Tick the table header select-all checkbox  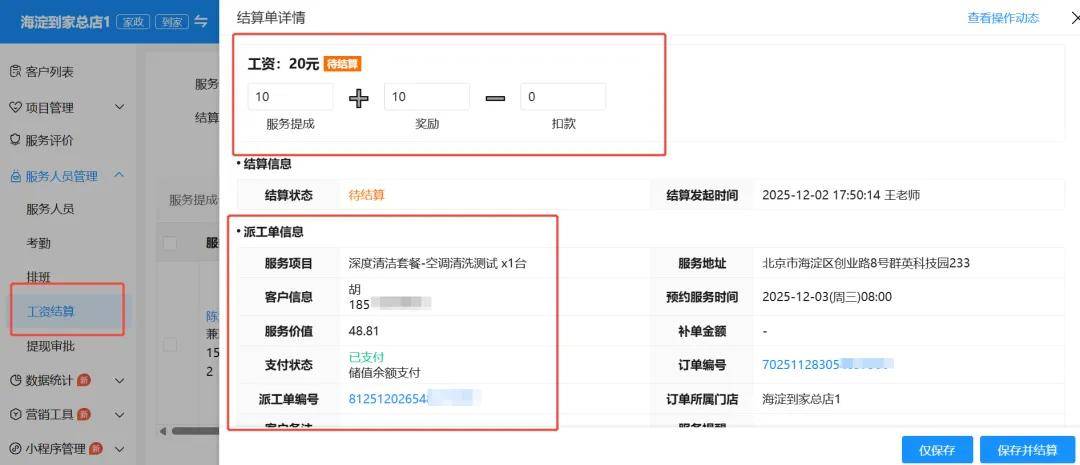[170, 243]
